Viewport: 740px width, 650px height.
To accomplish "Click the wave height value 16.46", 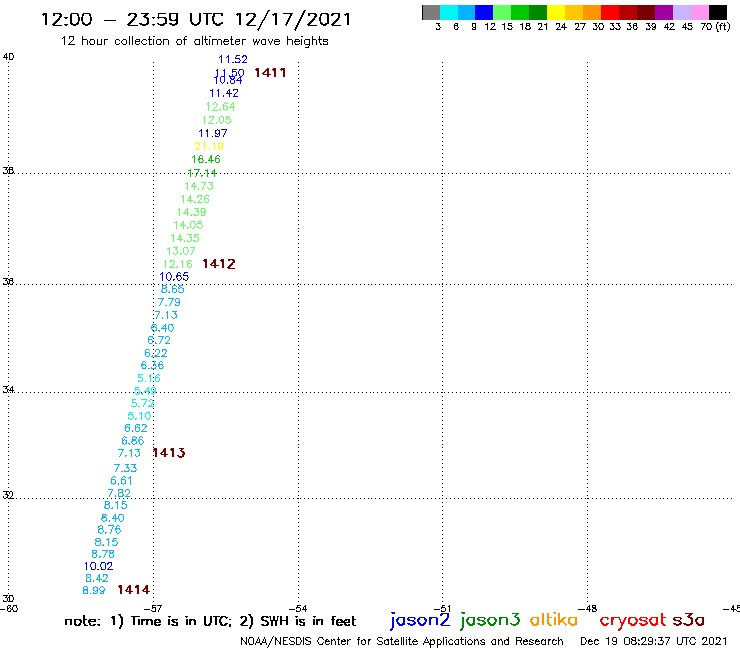I will 206,159.
